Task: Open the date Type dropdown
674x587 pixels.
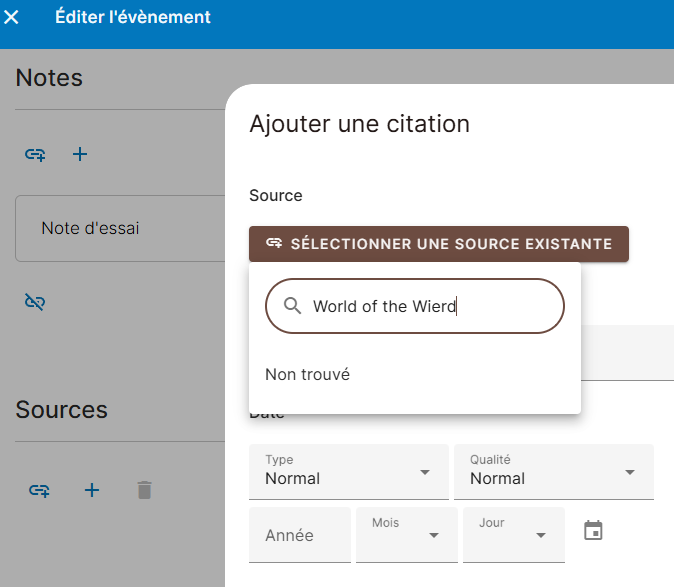Action: (x=348, y=471)
